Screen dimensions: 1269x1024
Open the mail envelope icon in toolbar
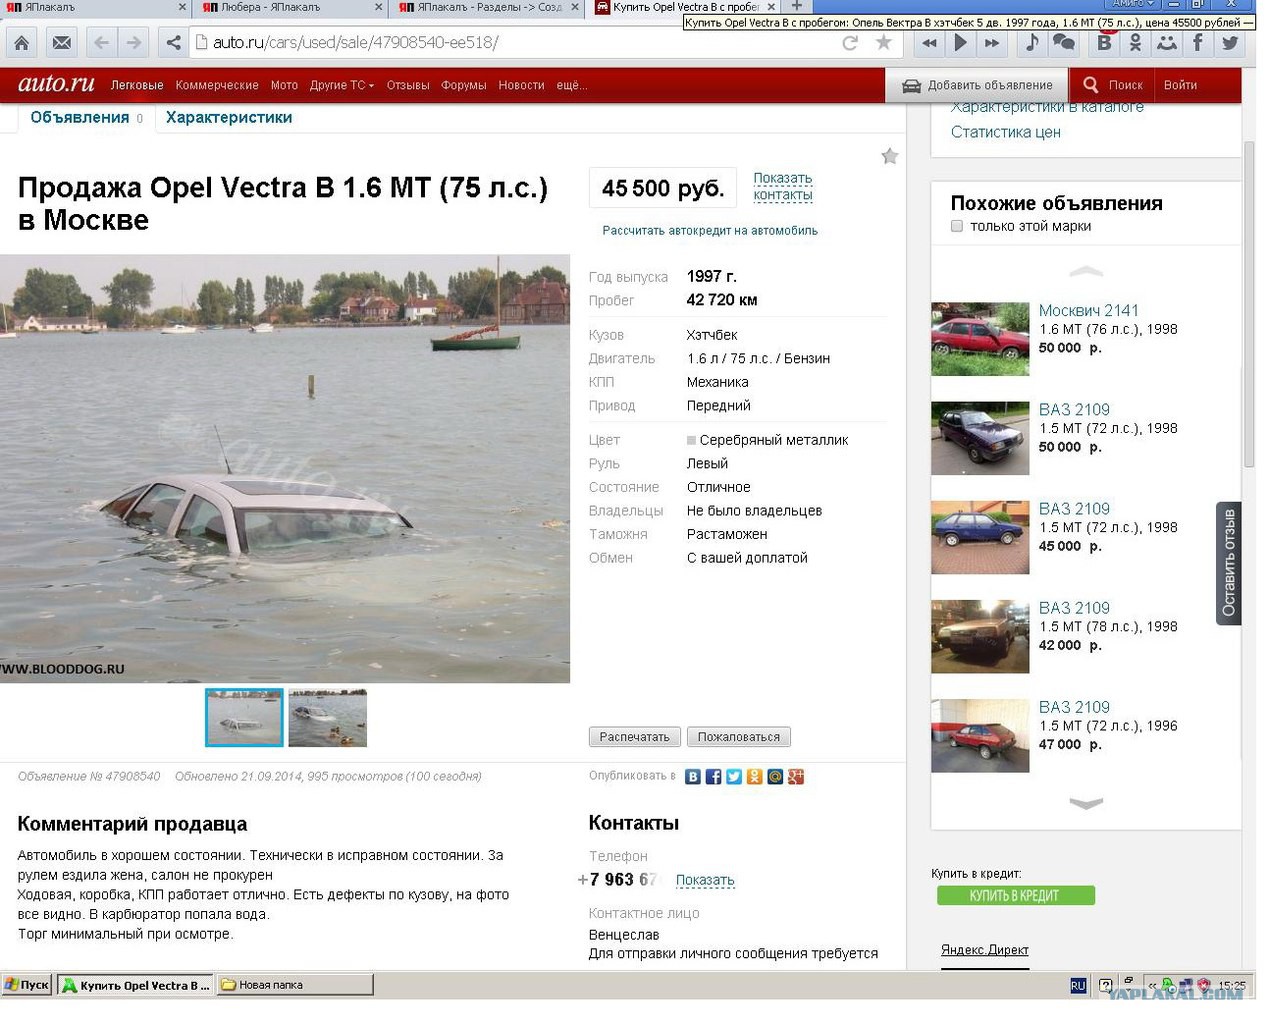point(62,43)
